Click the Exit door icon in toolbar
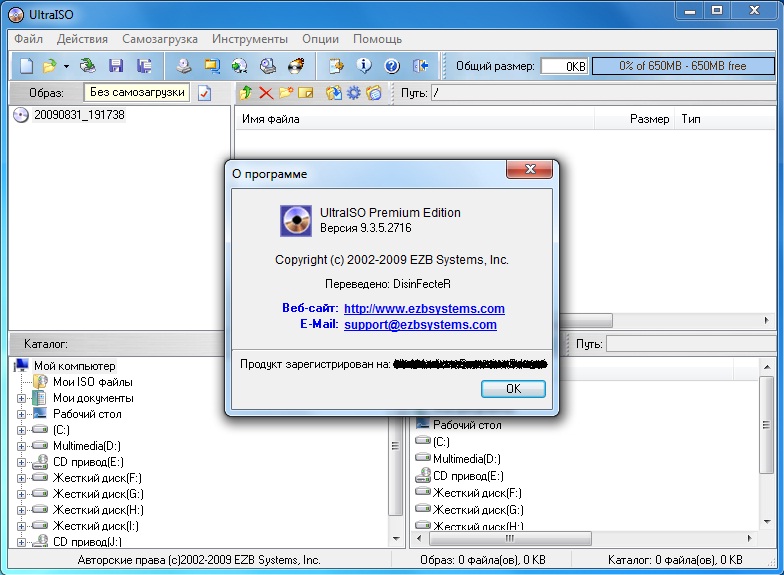The height and width of the screenshot is (575, 784). (420, 66)
